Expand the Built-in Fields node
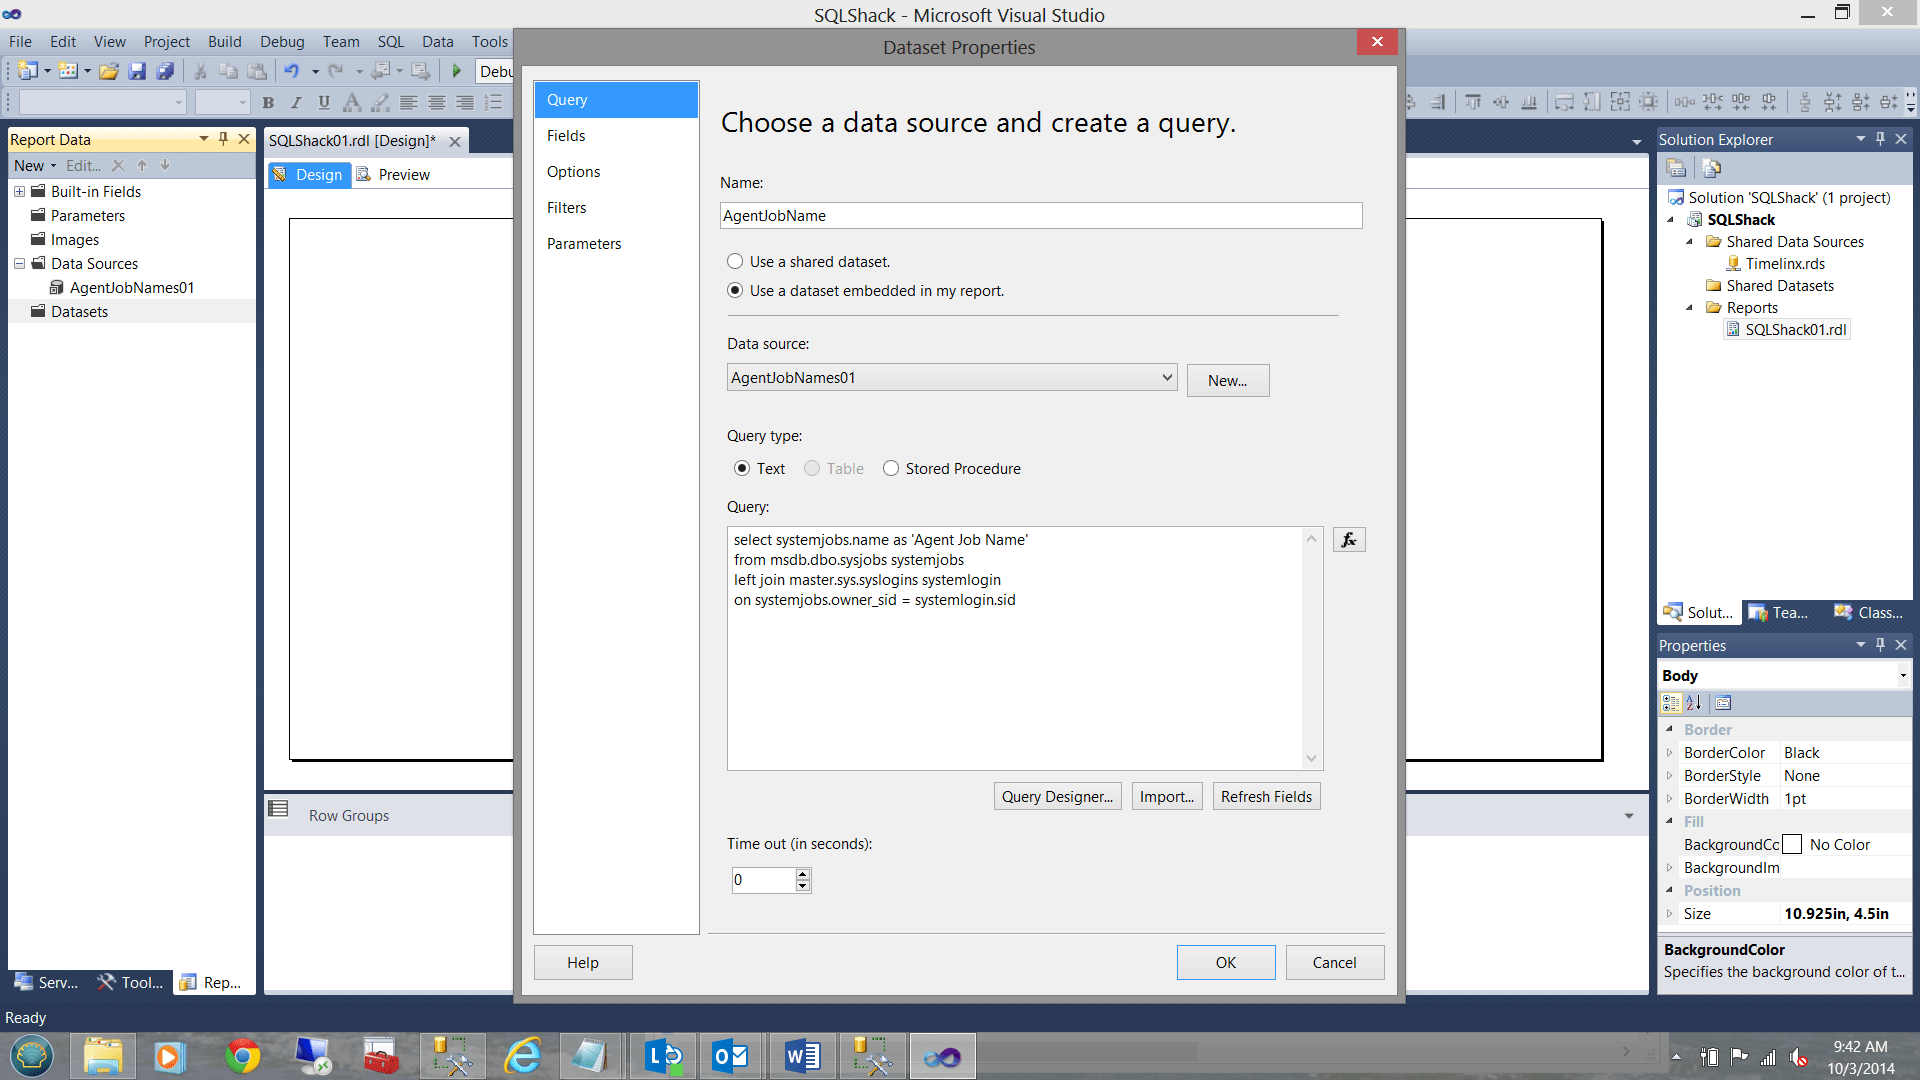 pos(19,192)
